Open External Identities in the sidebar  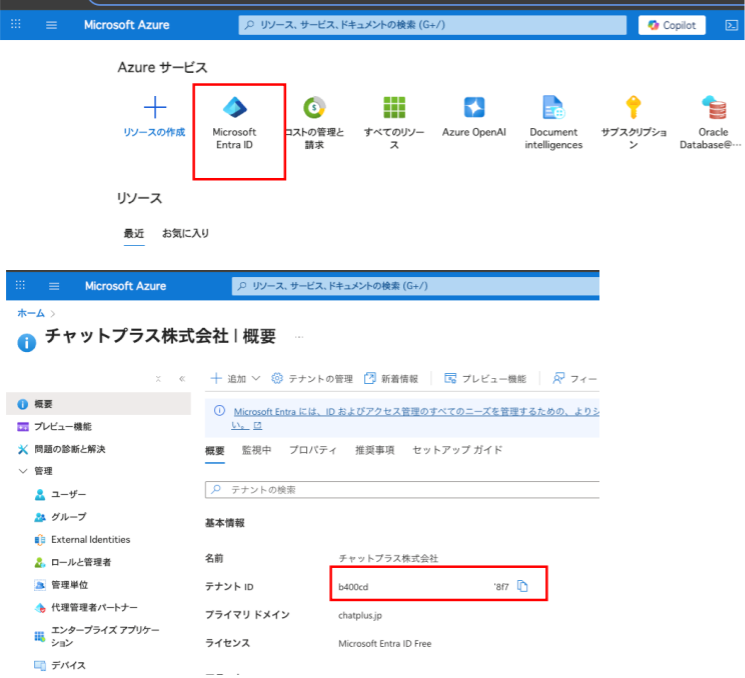pos(90,540)
